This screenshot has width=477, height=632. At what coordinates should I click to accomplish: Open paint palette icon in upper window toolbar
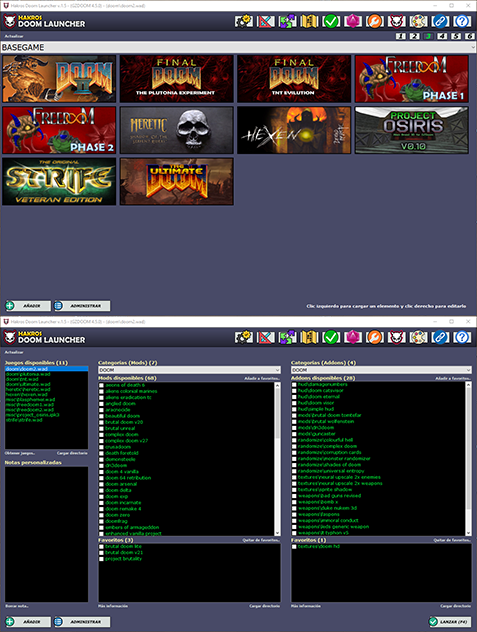418,21
